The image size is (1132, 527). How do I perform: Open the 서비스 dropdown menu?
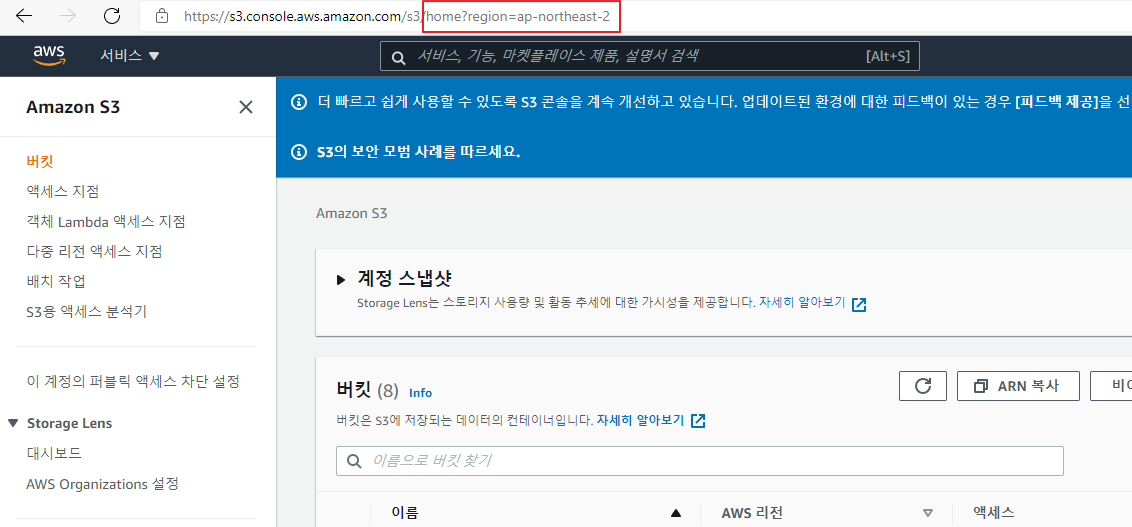click(x=129, y=56)
